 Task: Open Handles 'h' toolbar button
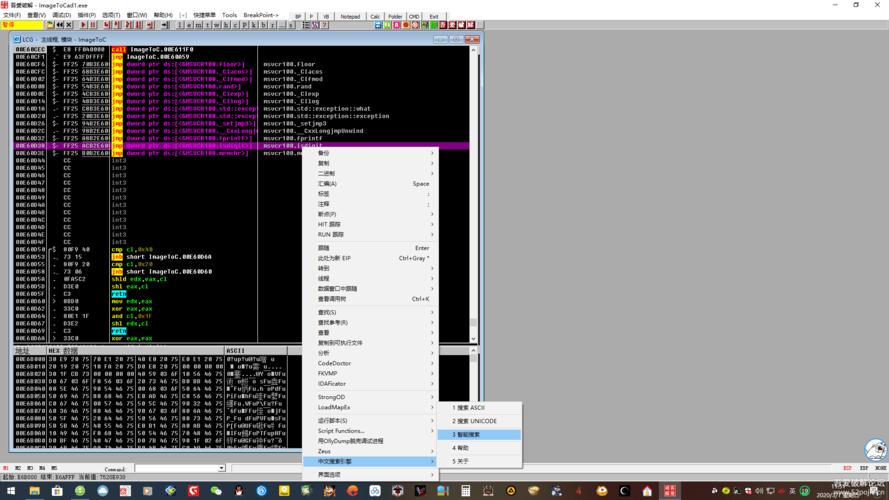click(x=226, y=25)
